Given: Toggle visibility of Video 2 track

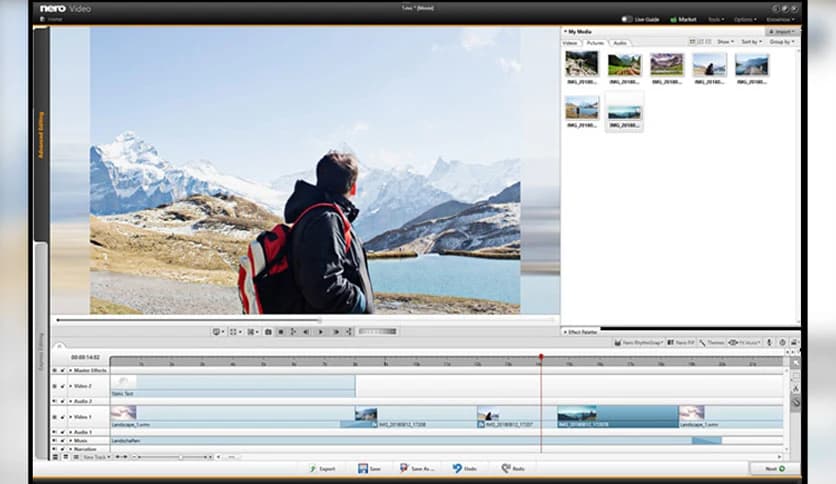Looking at the screenshot, I should [x=54, y=386].
